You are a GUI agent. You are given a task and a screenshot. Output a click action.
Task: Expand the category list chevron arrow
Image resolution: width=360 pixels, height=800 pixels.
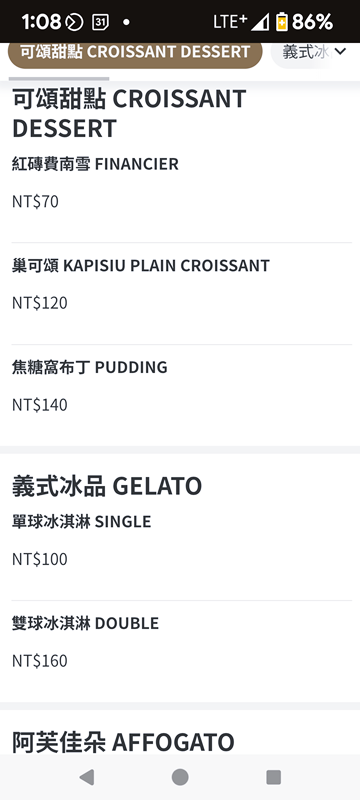(x=340, y=51)
